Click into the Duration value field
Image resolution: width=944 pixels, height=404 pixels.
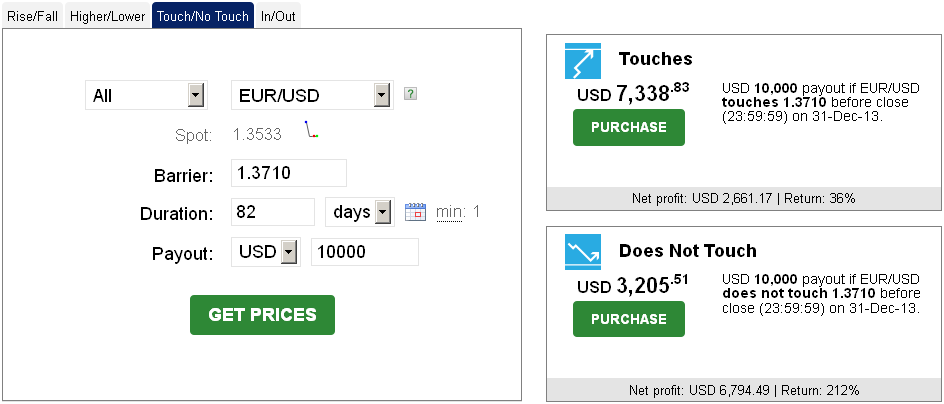tap(273, 212)
